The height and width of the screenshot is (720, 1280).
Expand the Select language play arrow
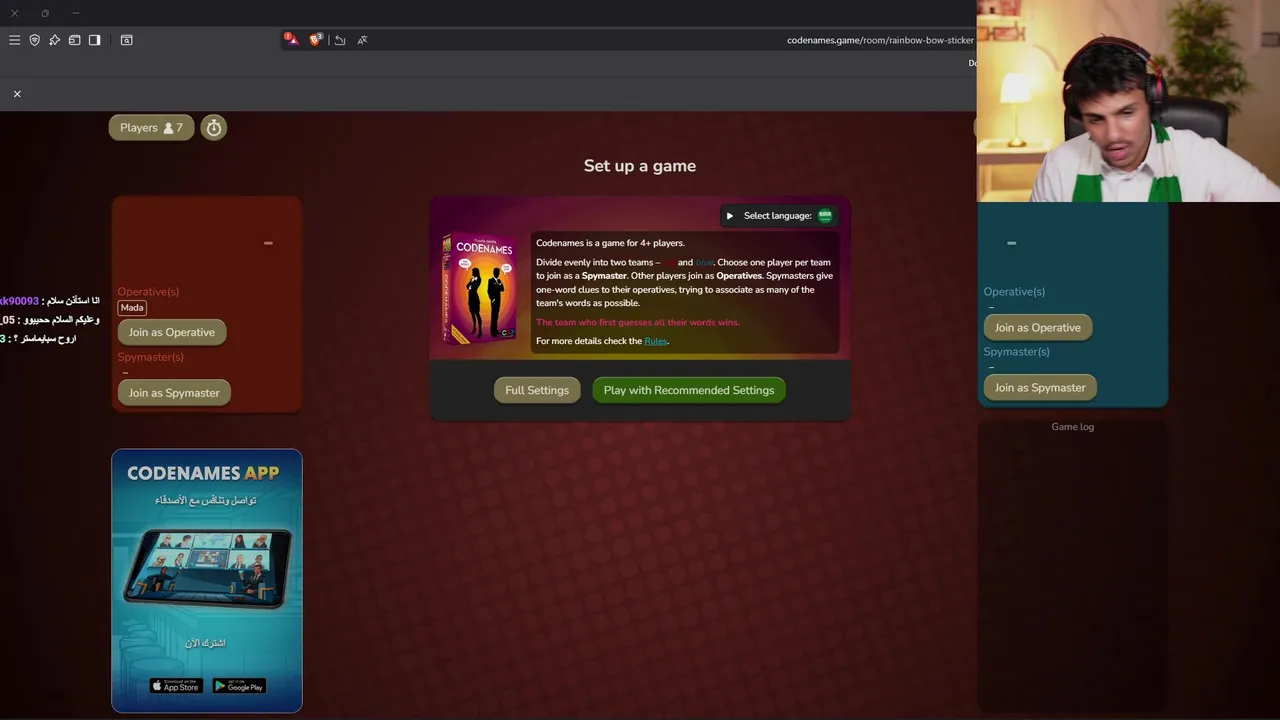point(730,216)
